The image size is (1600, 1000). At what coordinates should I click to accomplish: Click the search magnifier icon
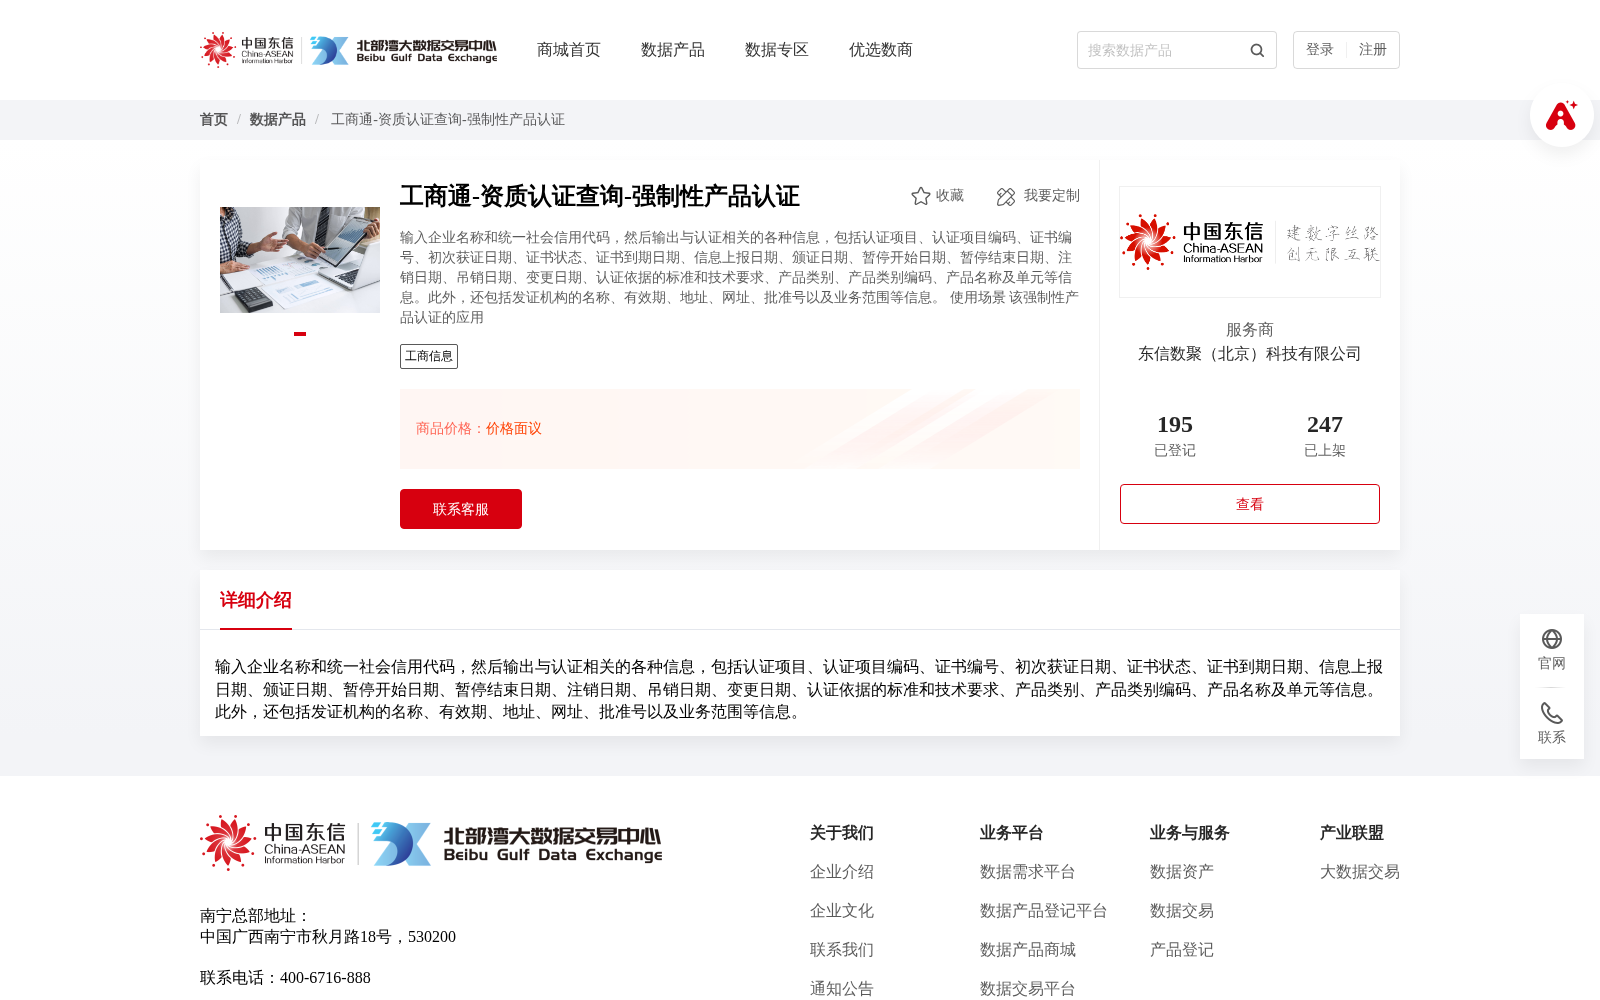click(1257, 50)
